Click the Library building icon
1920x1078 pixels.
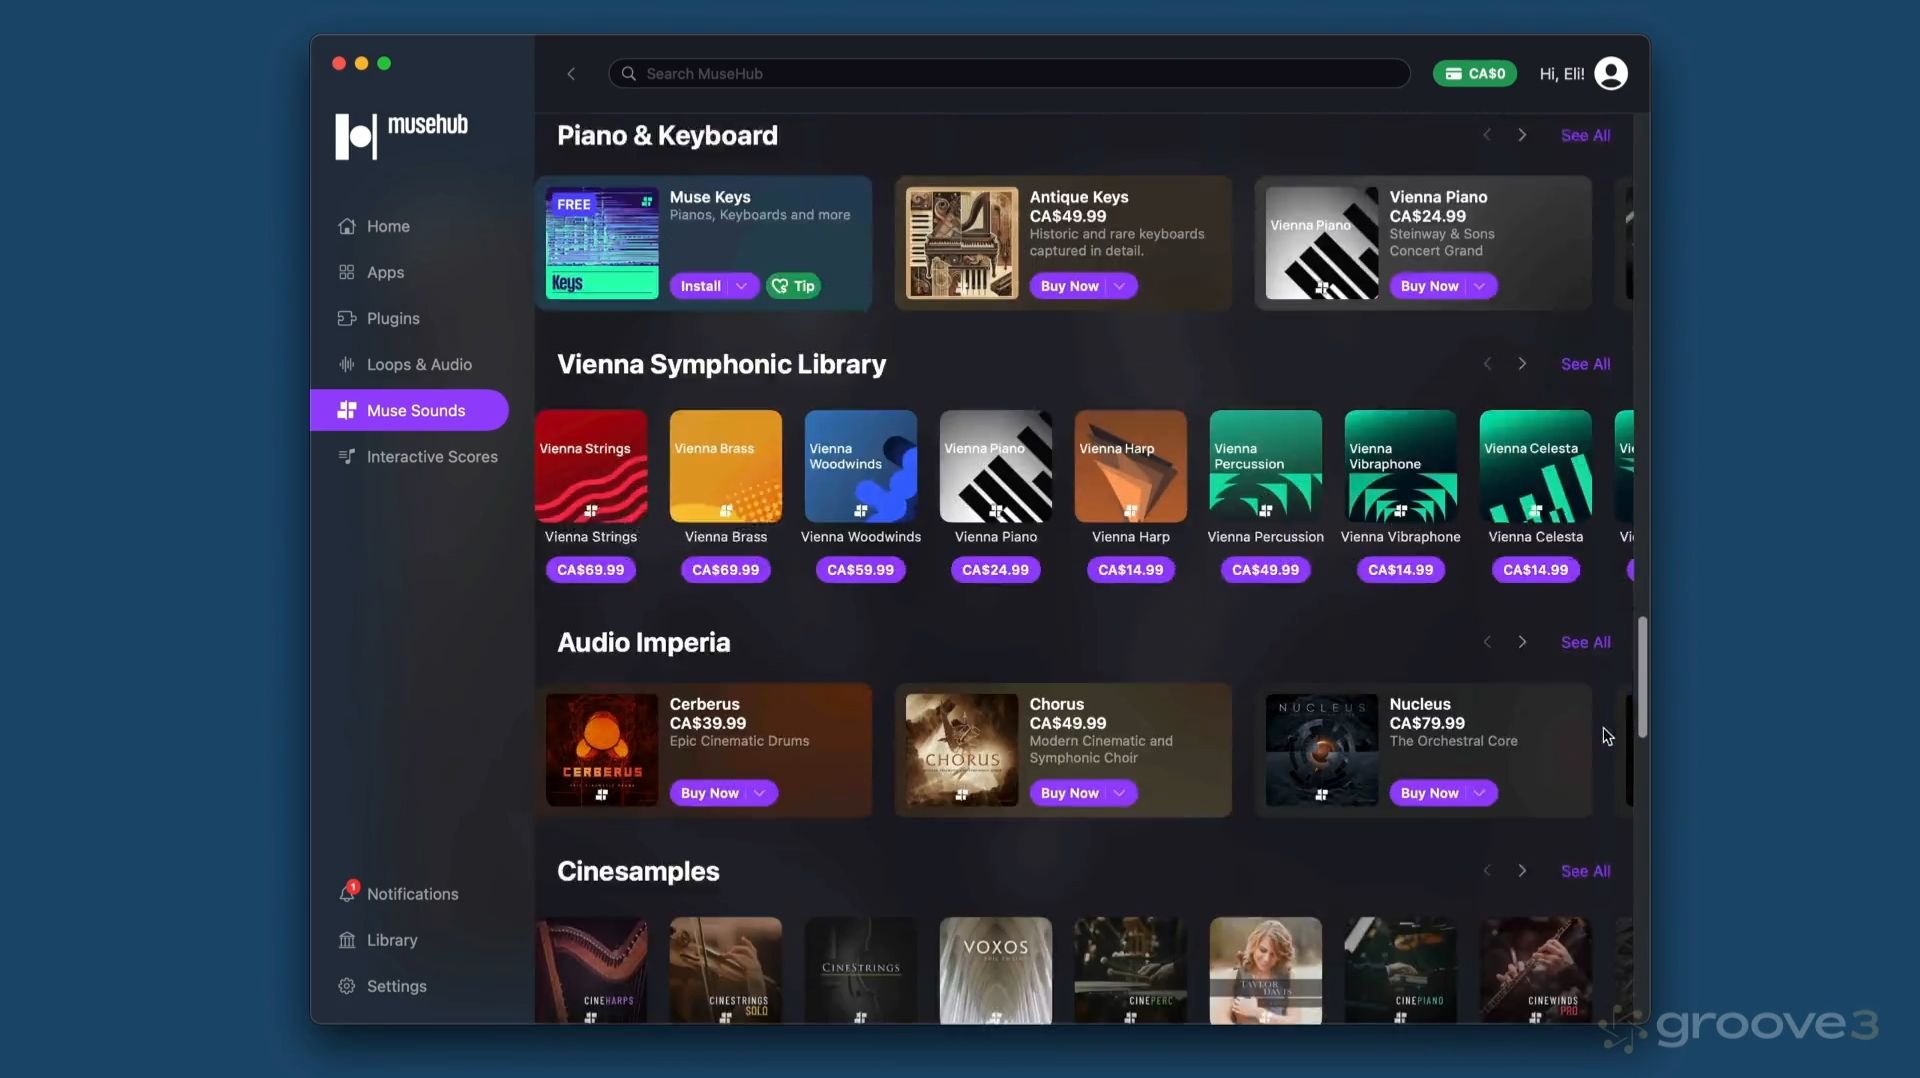pyautogui.click(x=347, y=940)
